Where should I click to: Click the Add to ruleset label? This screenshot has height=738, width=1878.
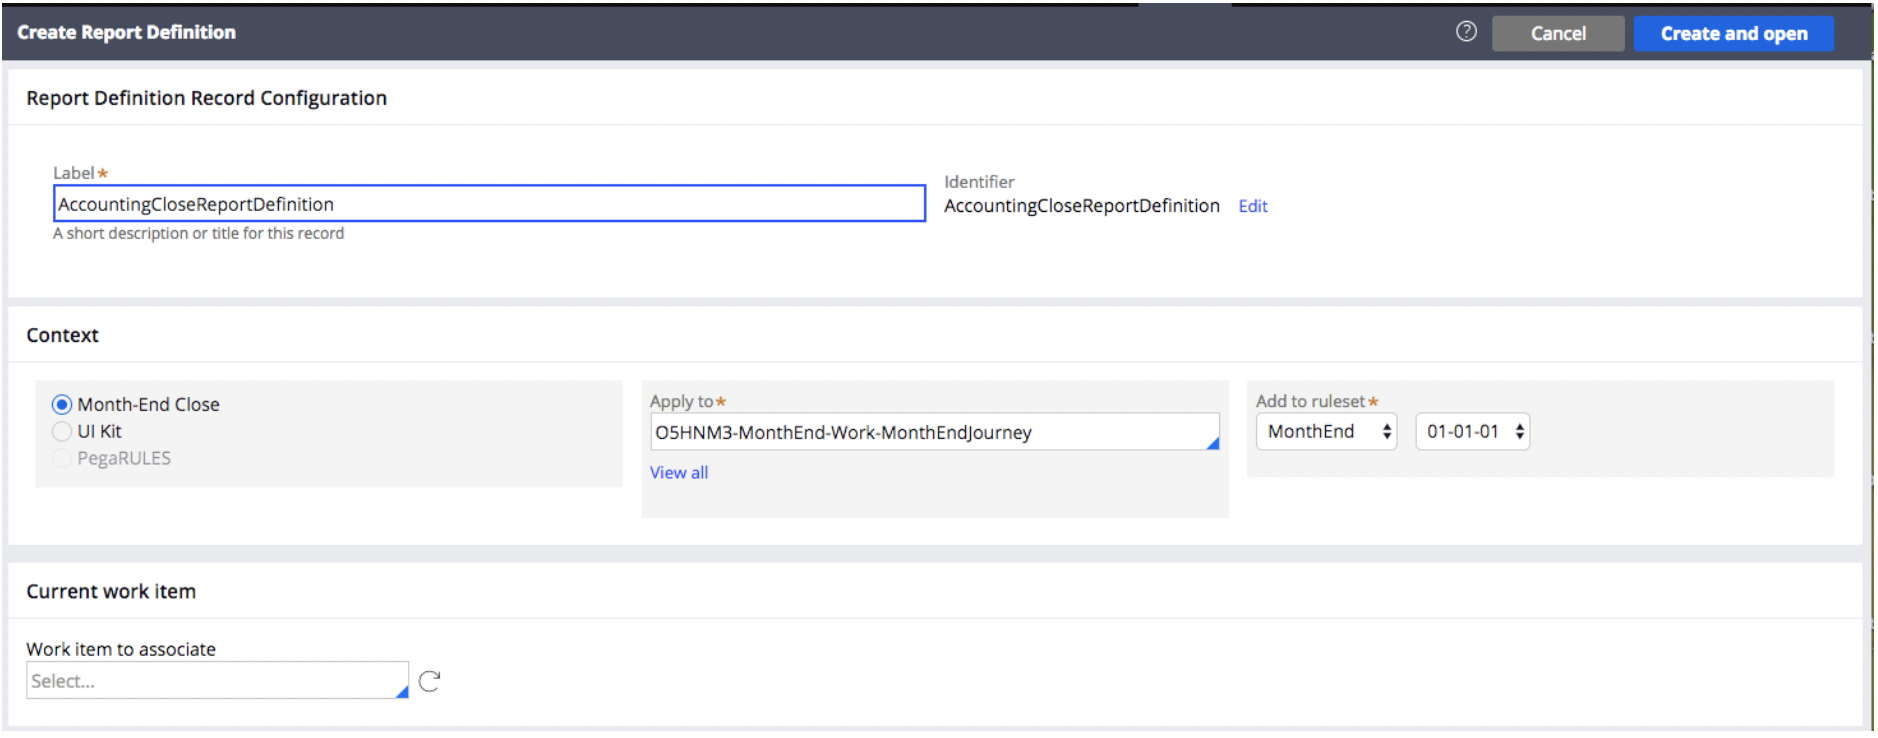(1310, 401)
